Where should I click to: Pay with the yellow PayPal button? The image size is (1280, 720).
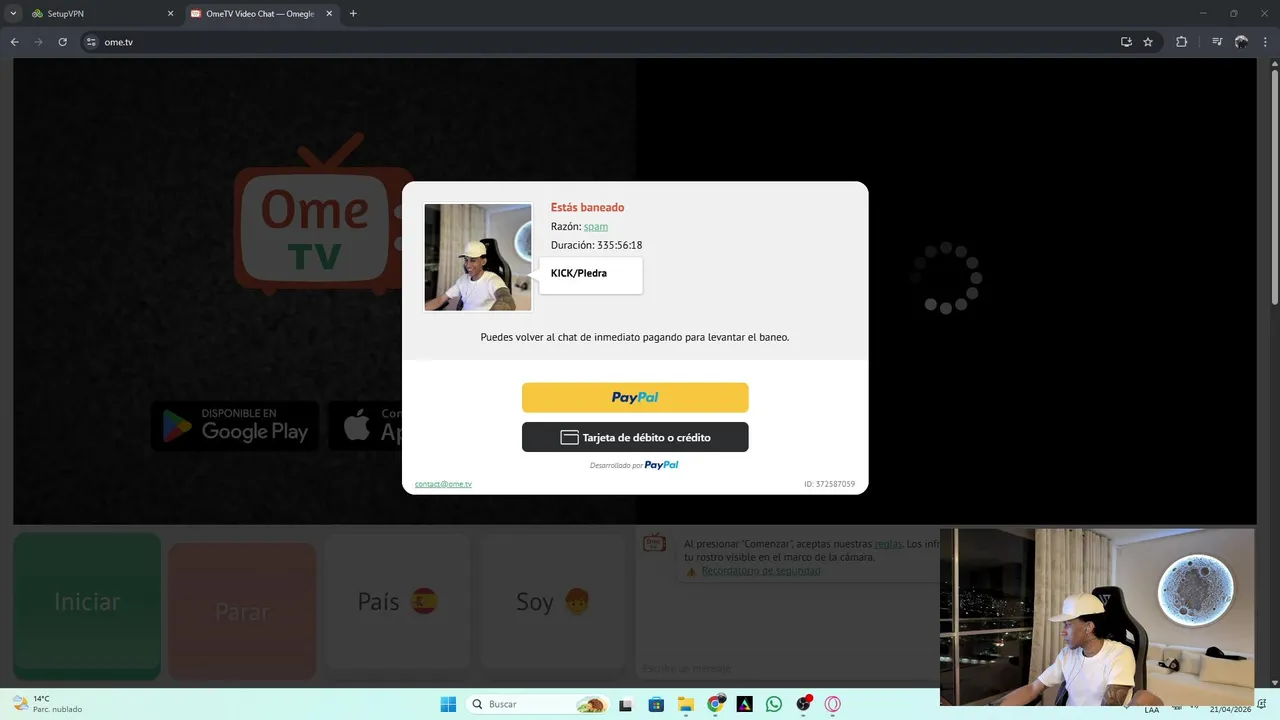(x=635, y=397)
